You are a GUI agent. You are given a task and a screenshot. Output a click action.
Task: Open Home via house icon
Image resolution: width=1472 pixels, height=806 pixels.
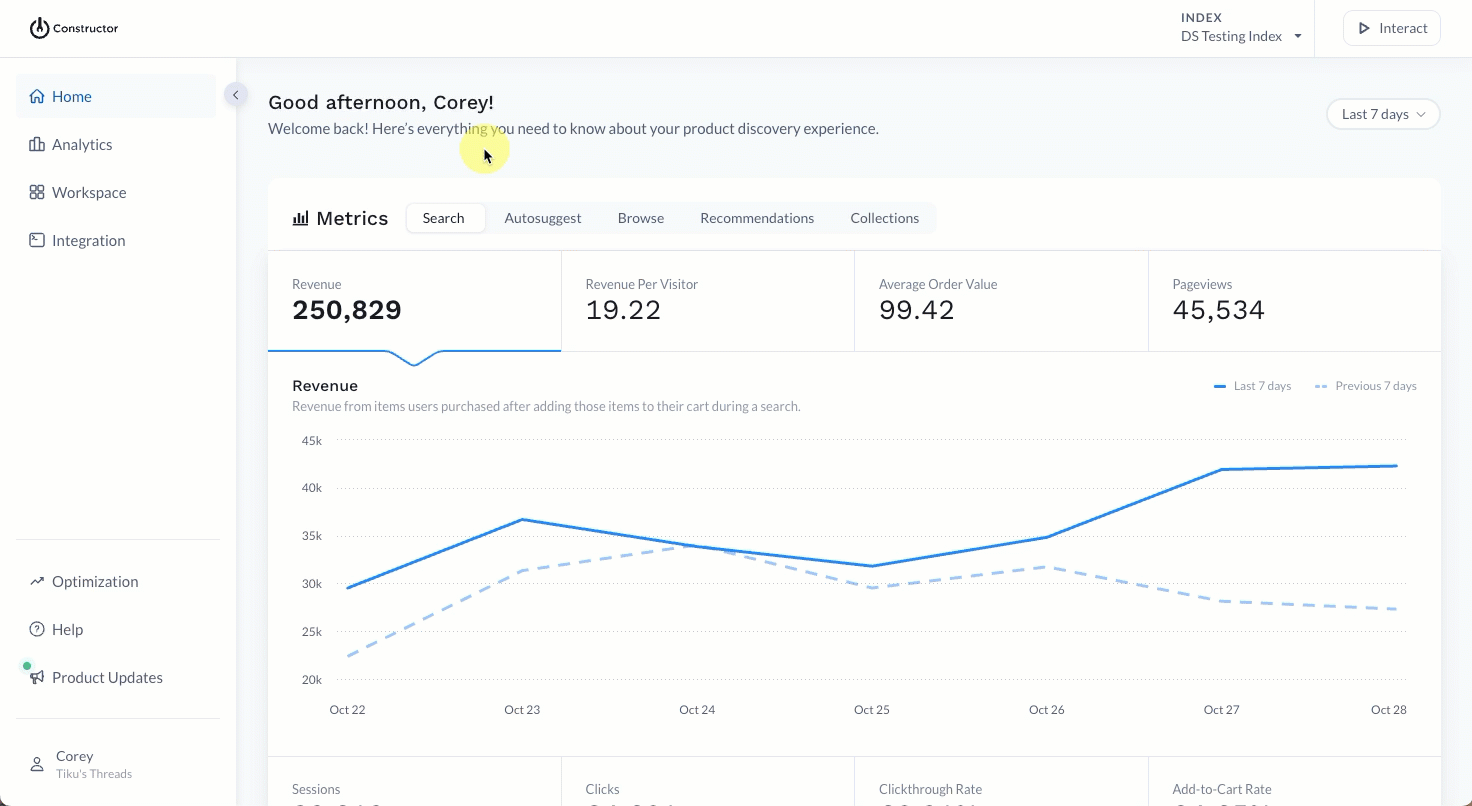point(37,97)
